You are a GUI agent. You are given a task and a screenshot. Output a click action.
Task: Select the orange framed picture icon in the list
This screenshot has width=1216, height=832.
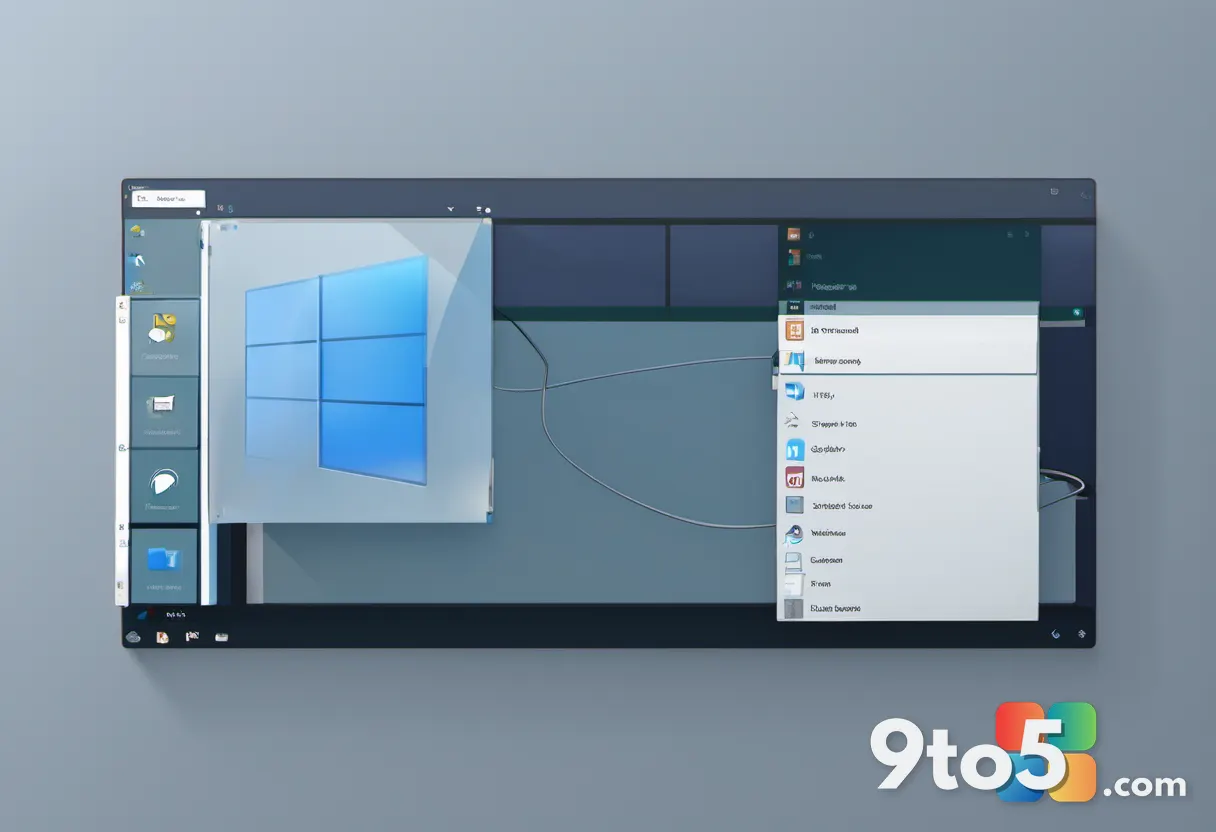[795, 331]
